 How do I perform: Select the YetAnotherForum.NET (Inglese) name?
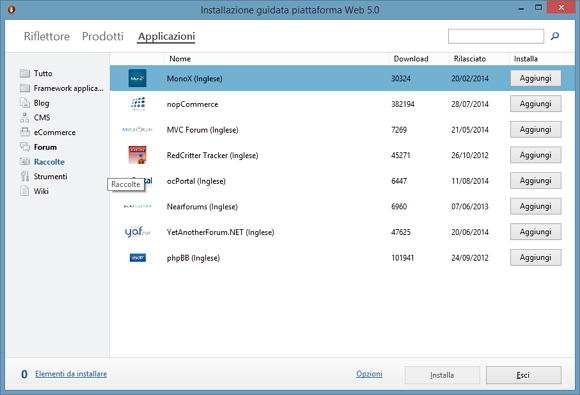[x=220, y=232]
